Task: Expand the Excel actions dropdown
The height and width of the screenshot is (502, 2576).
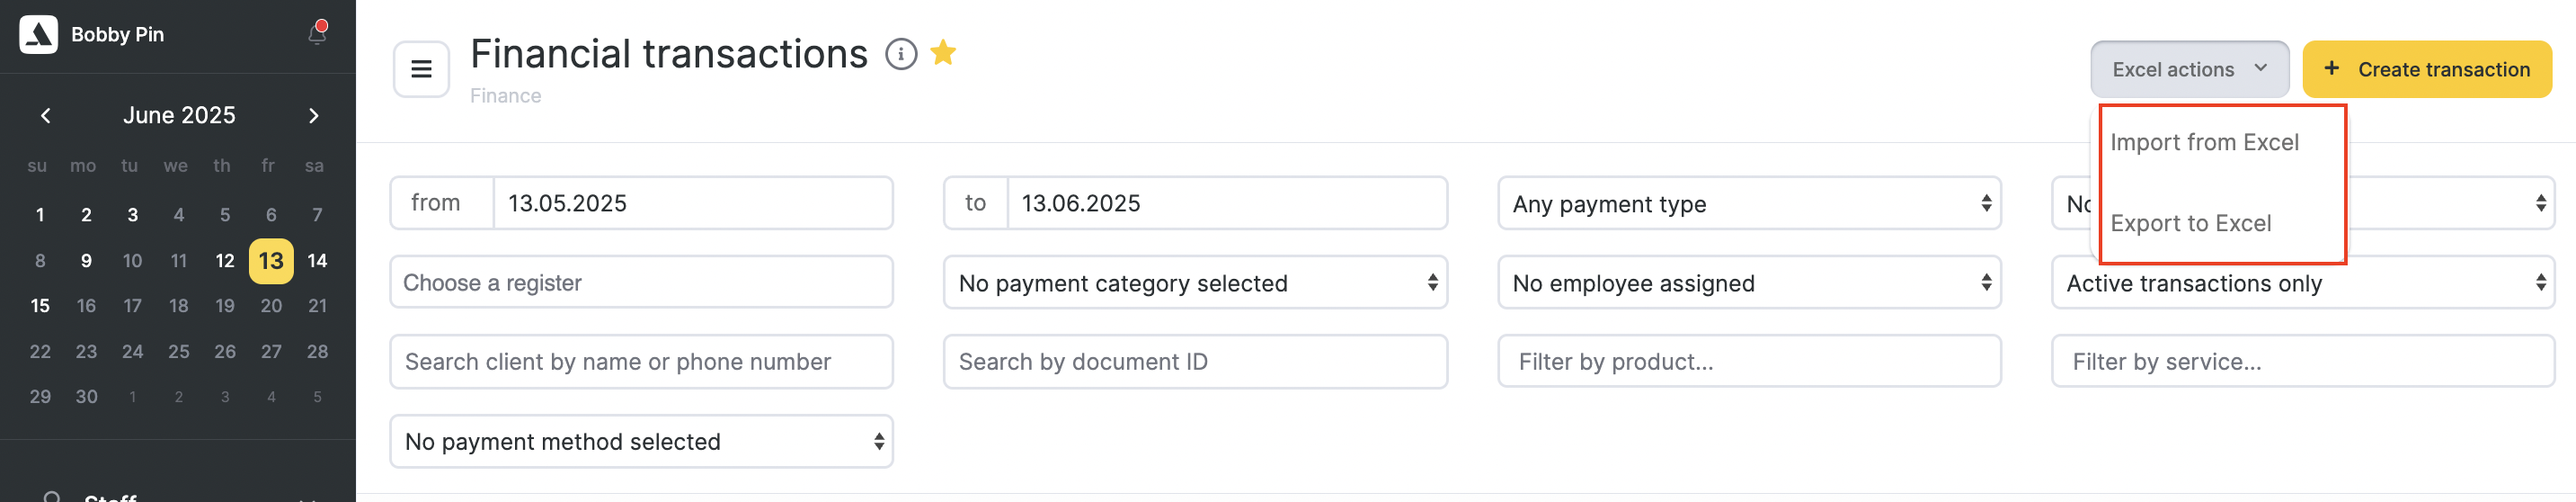Action: click(x=2189, y=69)
